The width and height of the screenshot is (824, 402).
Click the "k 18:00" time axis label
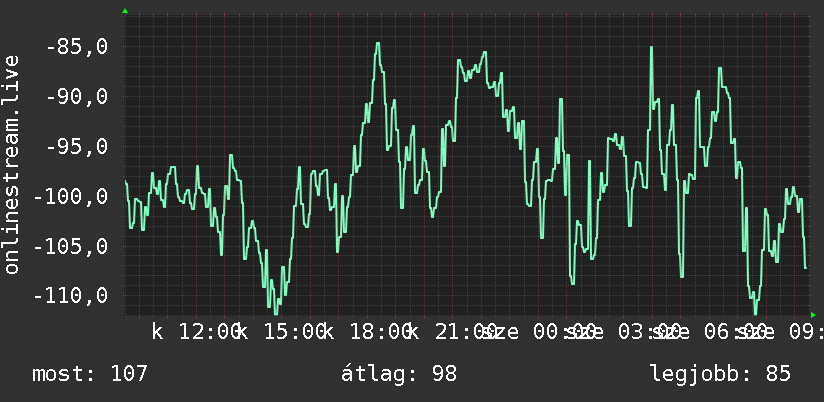[x=367, y=332]
